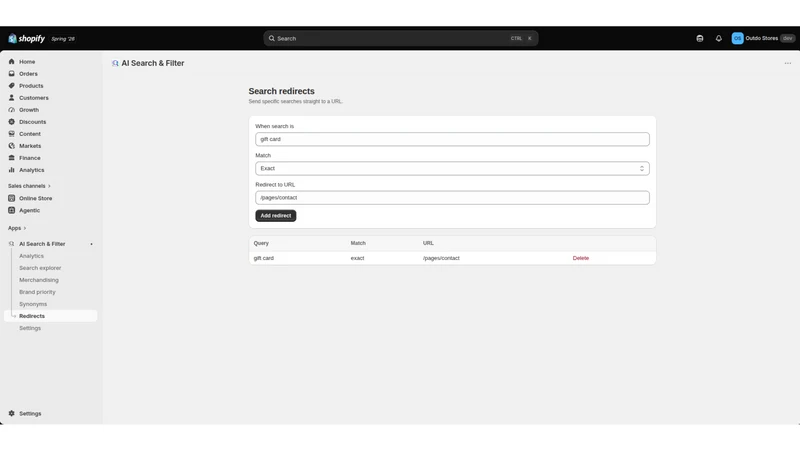Image resolution: width=800 pixels, height=450 pixels.
Task: Open the Finance bank icon
Action: pos(12,158)
